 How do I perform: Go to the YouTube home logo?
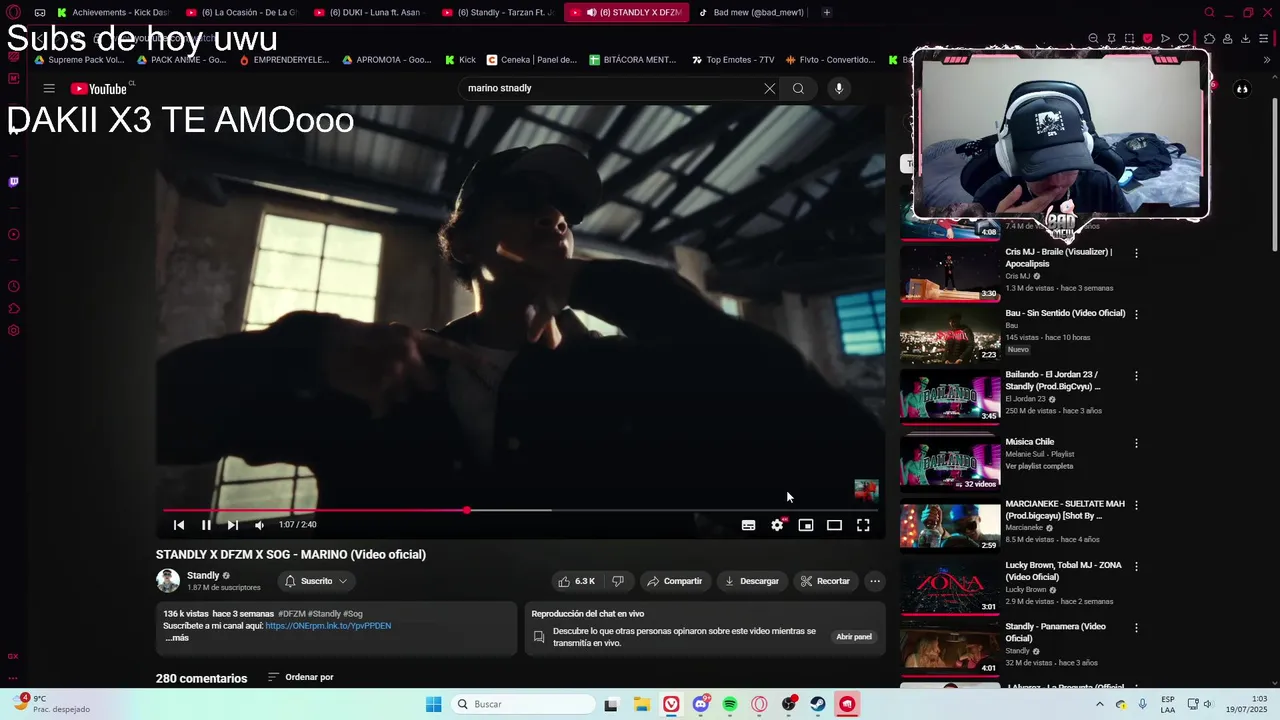(x=99, y=88)
